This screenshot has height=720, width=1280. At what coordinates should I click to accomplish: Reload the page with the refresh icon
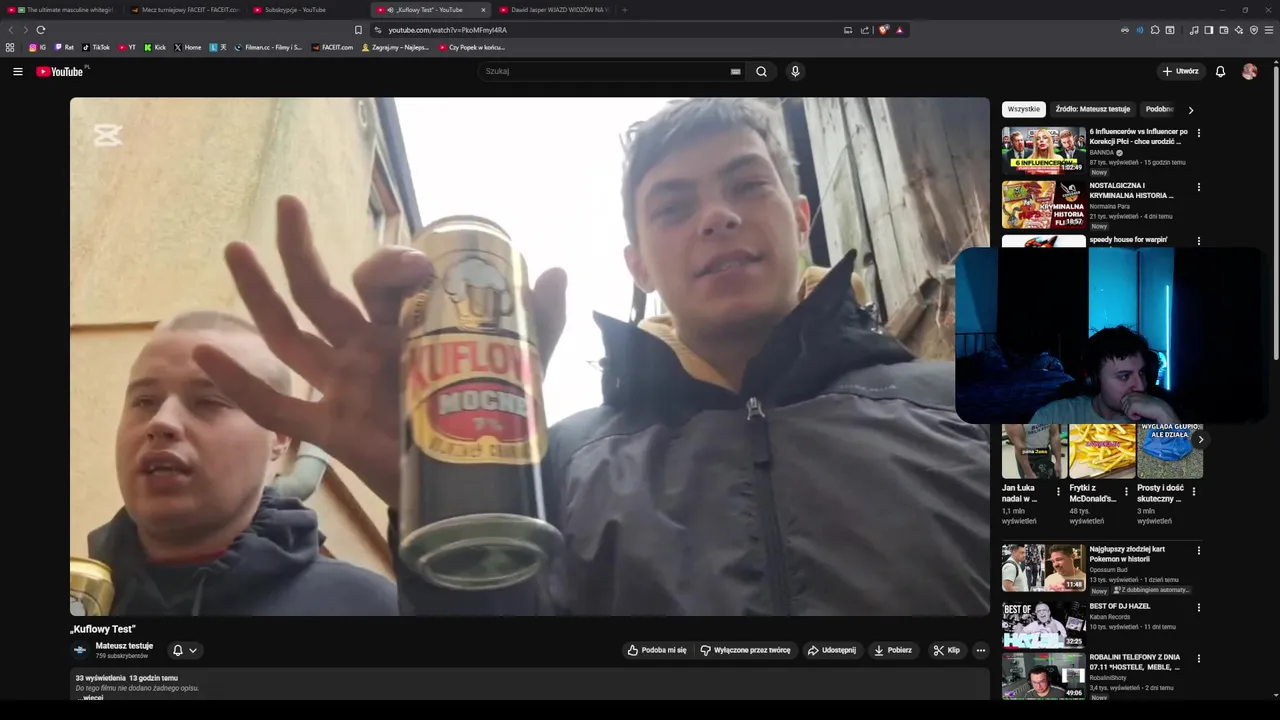41,30
